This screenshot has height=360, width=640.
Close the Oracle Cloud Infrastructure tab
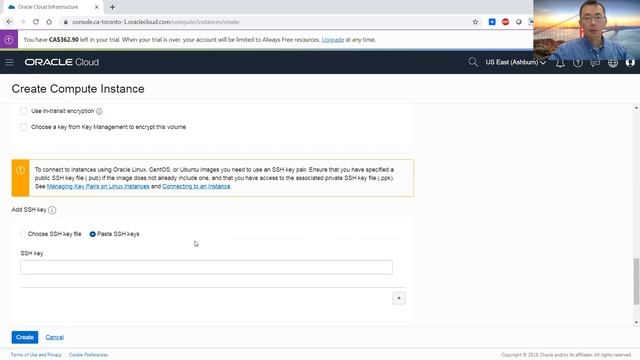[97, 7]
